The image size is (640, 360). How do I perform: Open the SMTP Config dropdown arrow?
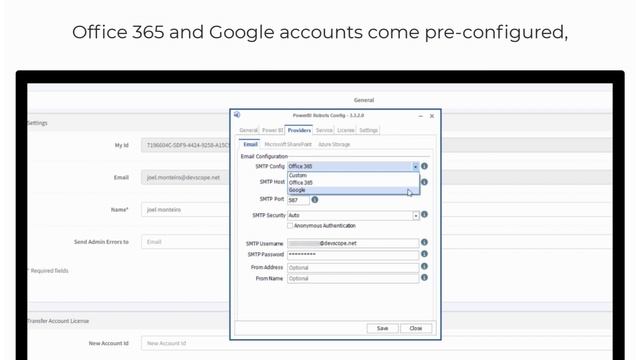[415, 167]
